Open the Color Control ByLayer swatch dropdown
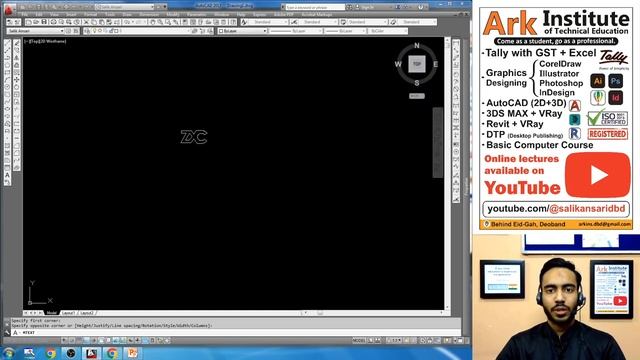 (x=242, y=31)
